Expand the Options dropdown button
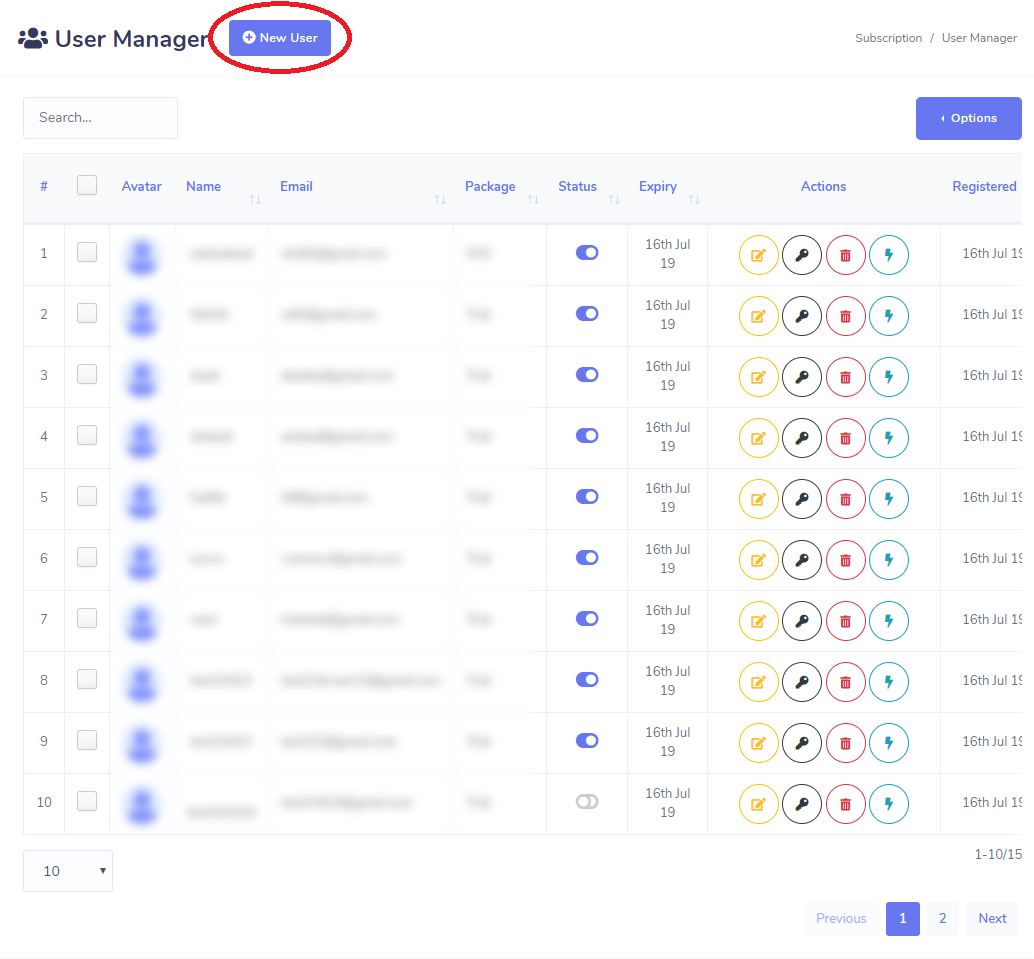The height and width of the screenshot is (959, 1034). (968, 118)
